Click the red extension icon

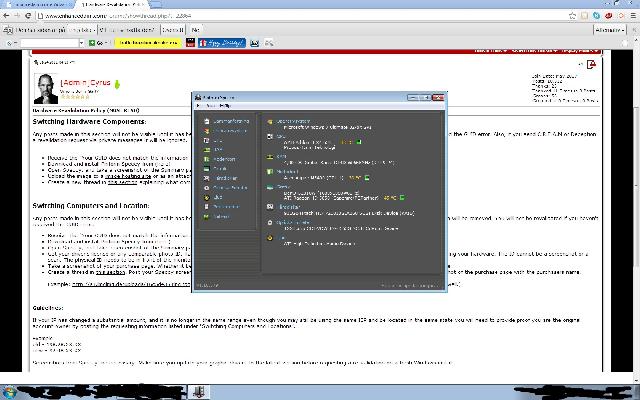pos(609,16)
